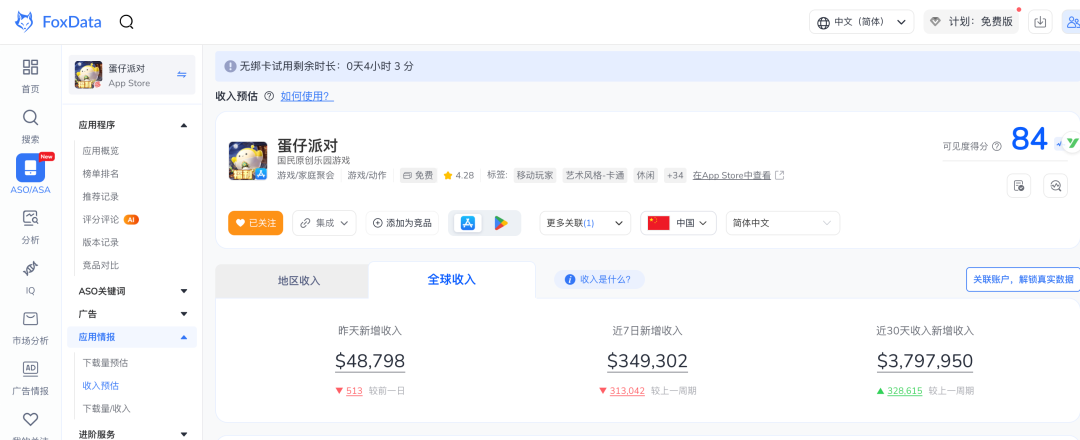Click the heart favorites sidebar icon
1080x440 pixels.
tap(30, 419)
